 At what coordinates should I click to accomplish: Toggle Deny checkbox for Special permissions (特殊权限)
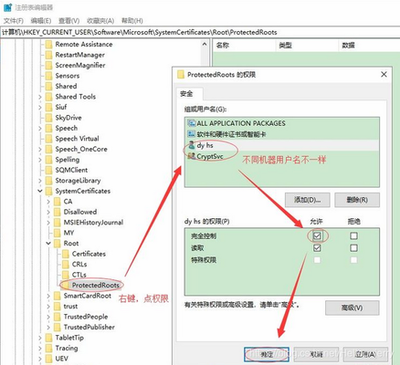click(354, 260)
